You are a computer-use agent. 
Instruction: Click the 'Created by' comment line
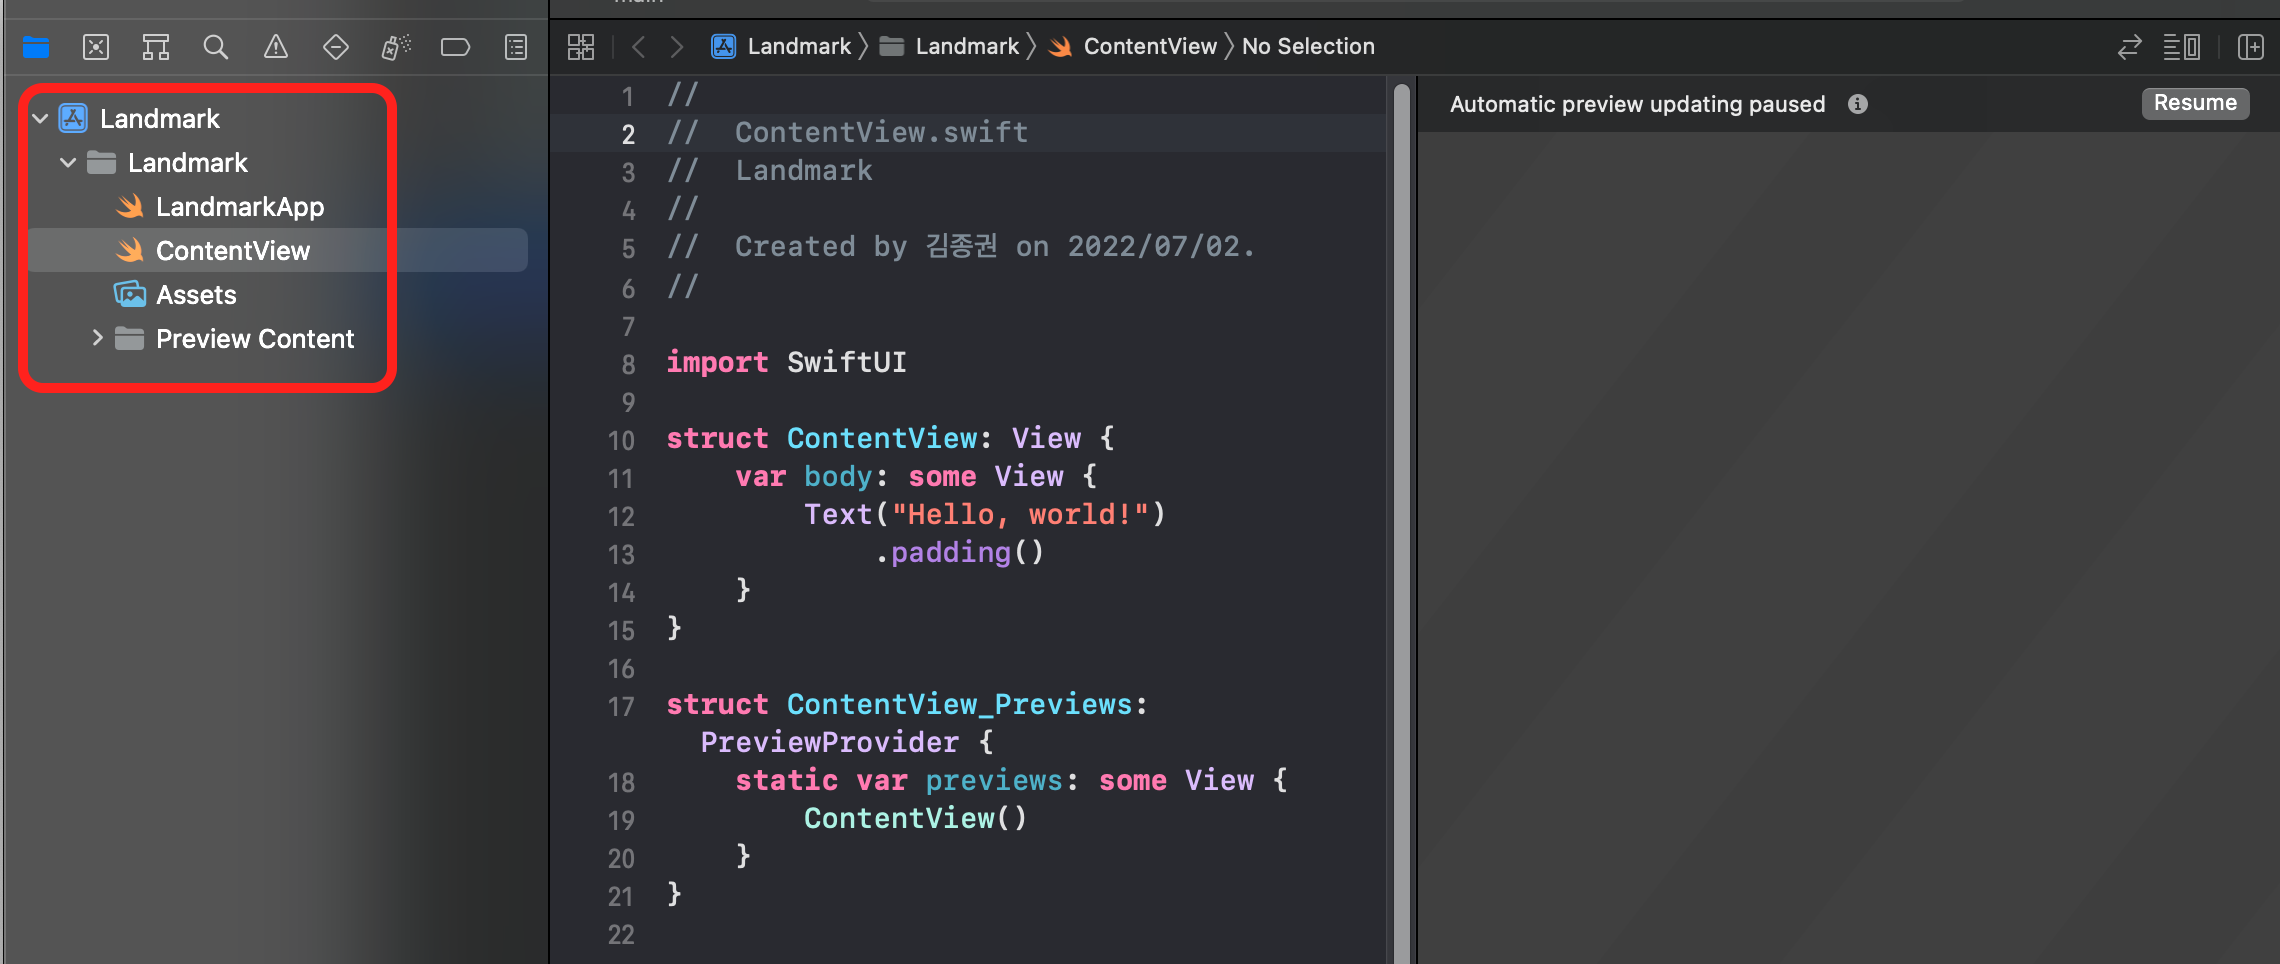click(960, 247)
